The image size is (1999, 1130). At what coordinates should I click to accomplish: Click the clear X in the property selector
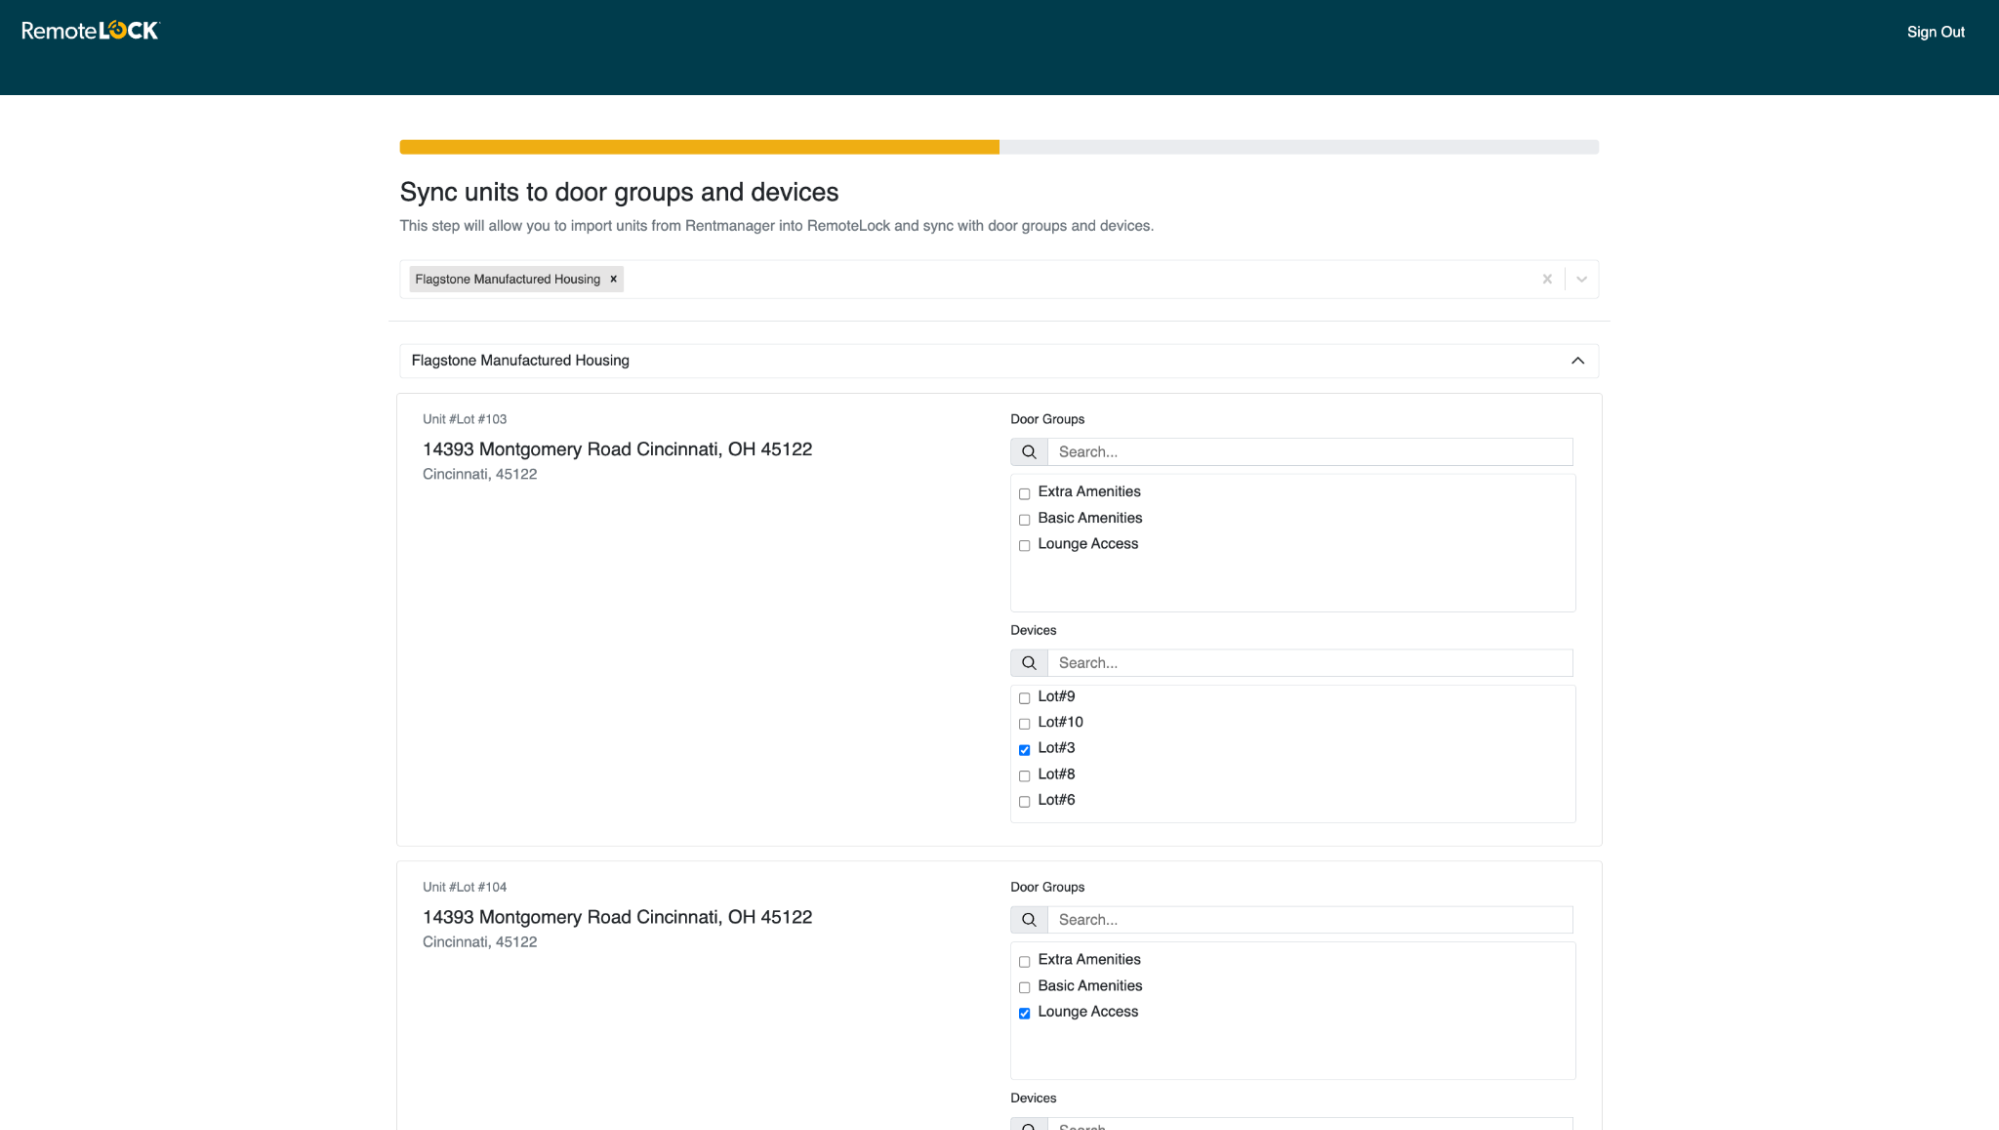tap(1546, 279)
